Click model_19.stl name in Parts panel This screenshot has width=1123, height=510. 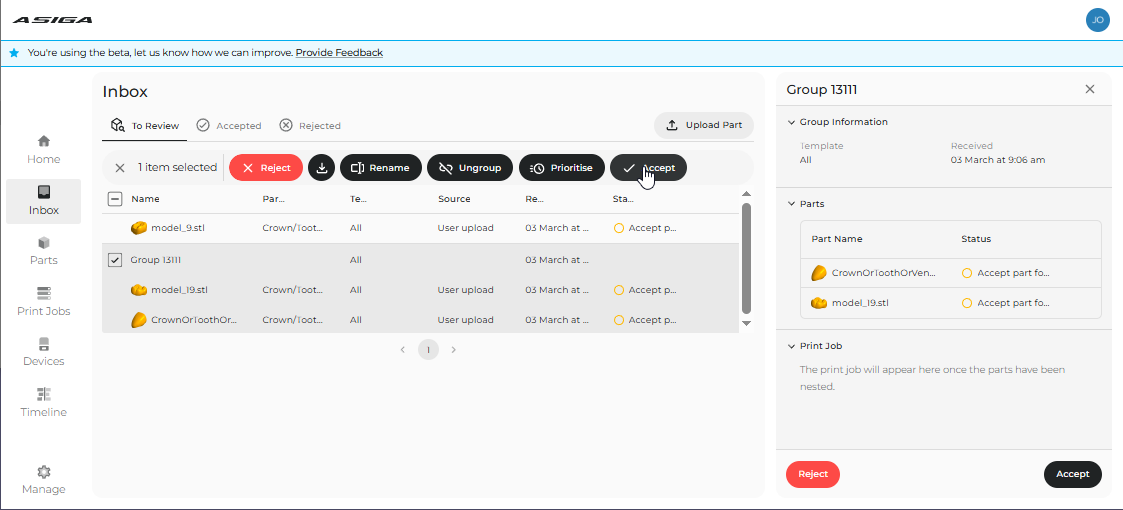point(860,303)
